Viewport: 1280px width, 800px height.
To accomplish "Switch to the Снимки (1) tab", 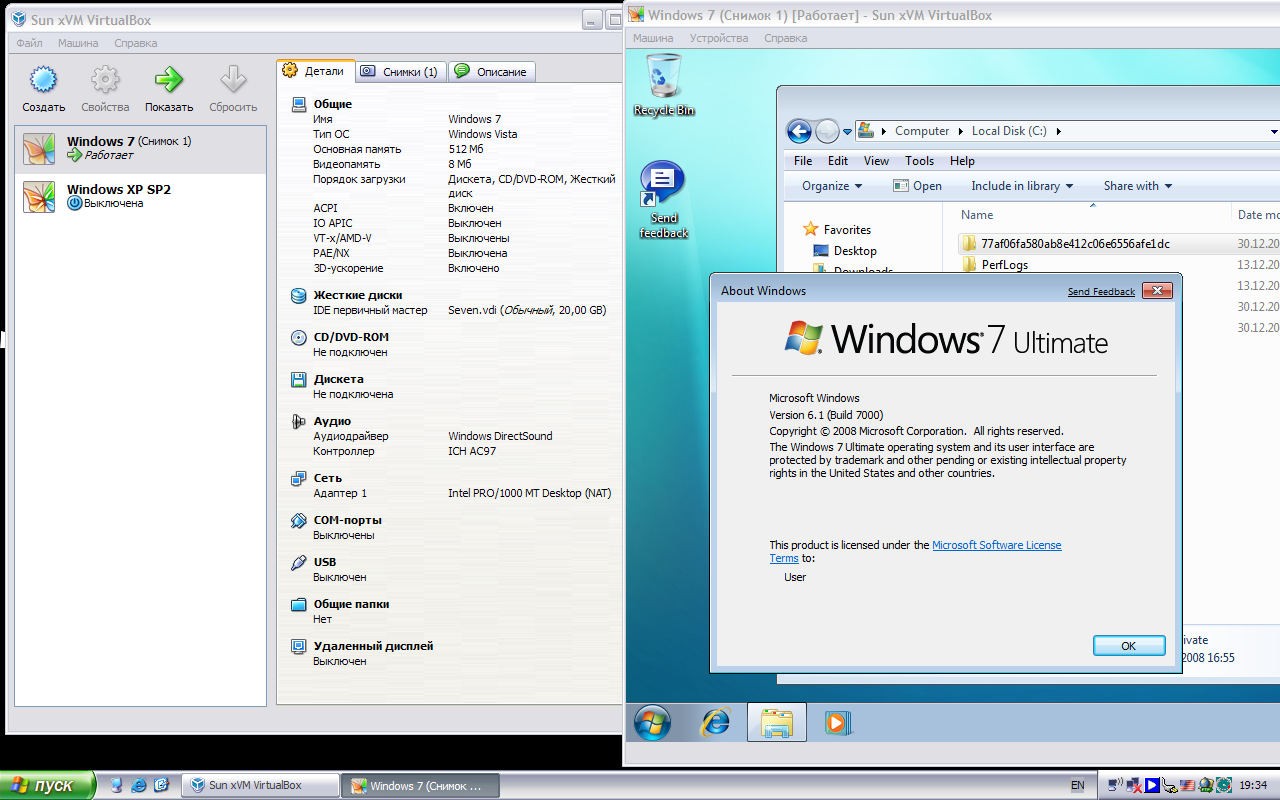I will coord(399,72).
